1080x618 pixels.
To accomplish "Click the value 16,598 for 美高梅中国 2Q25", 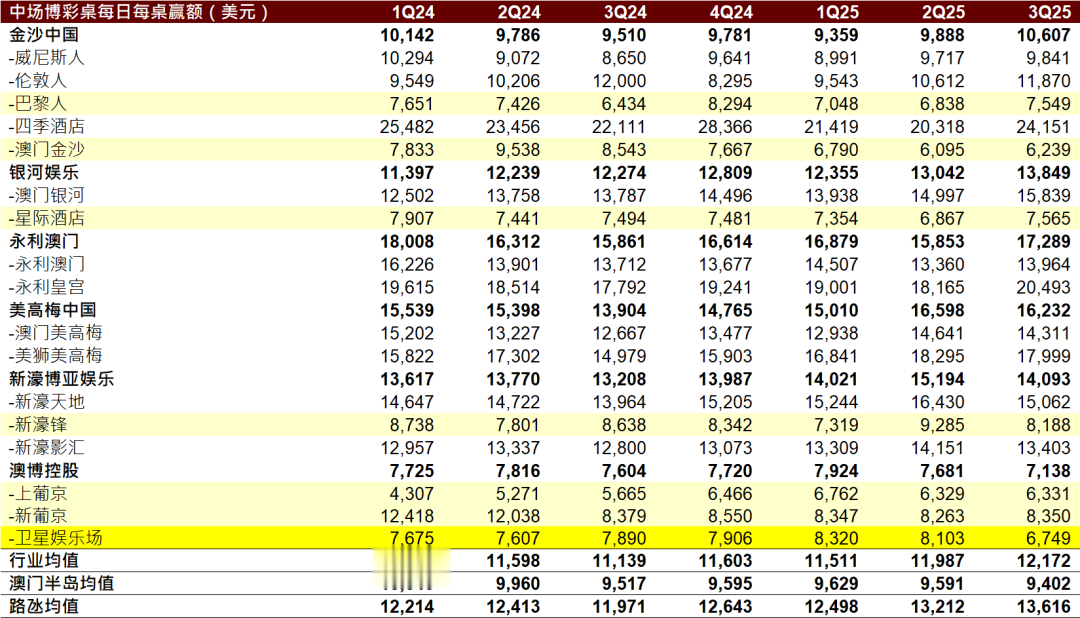I will (x=937, y=311).
